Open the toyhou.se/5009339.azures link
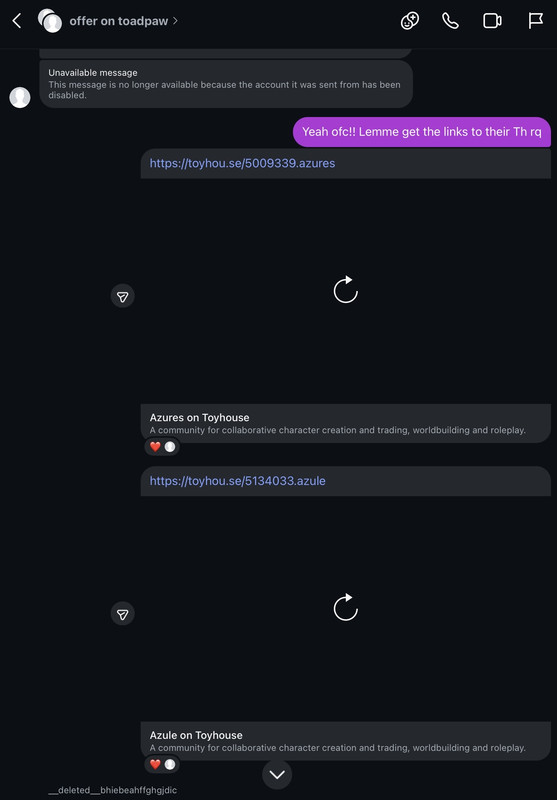Screen dimensions: 557x800 click(x=242, y=163)
